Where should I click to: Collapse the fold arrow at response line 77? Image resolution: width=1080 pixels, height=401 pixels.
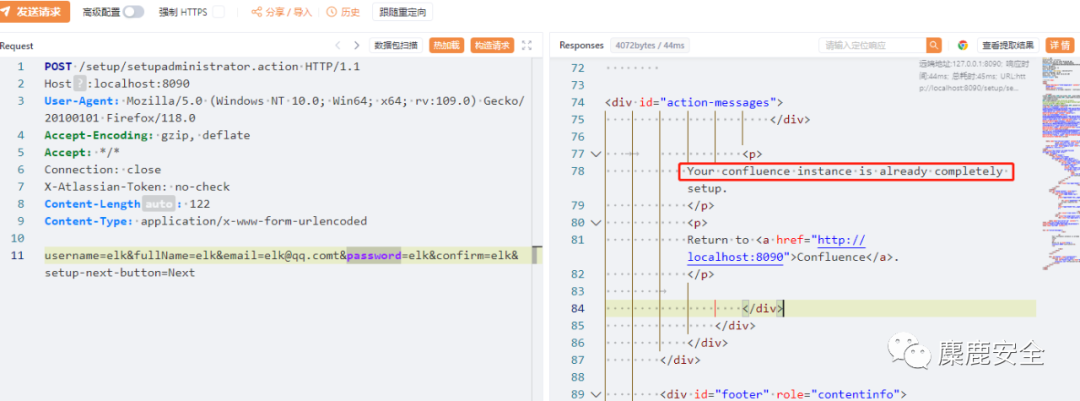click(x=596, y=154)
